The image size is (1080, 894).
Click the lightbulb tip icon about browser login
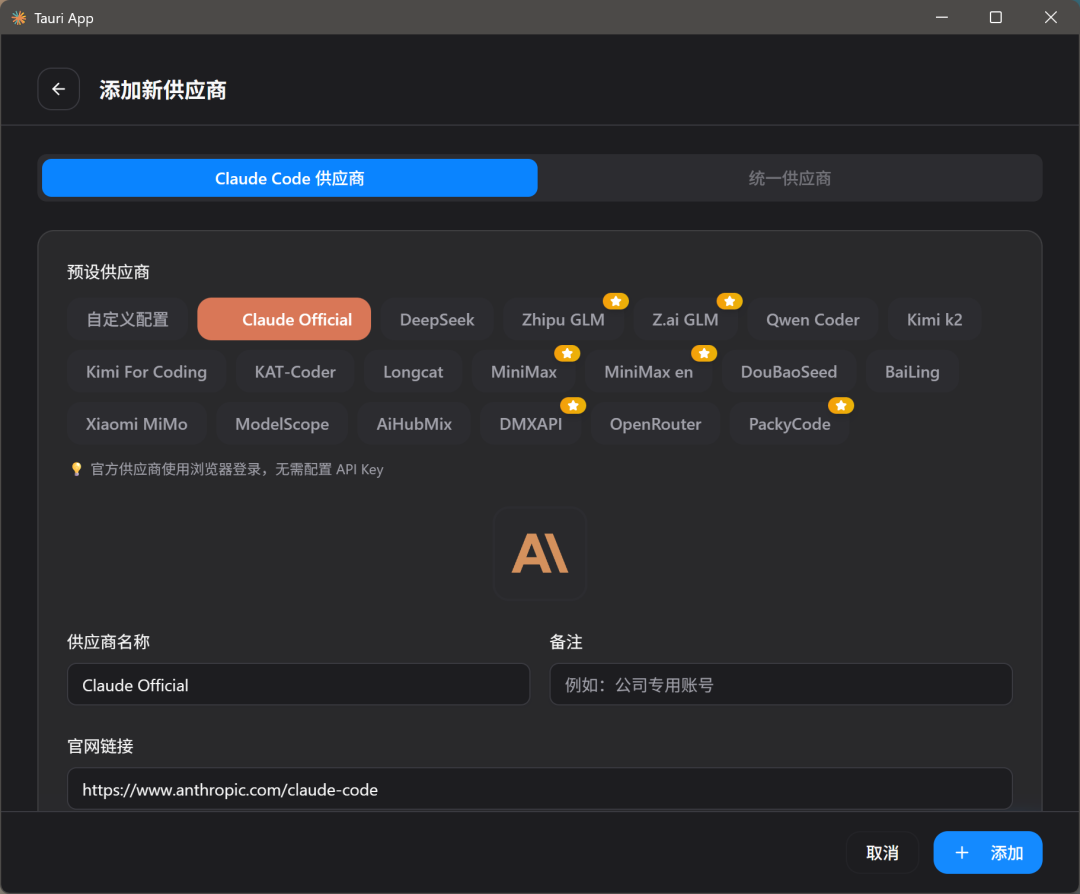click(x=77, y=469)
